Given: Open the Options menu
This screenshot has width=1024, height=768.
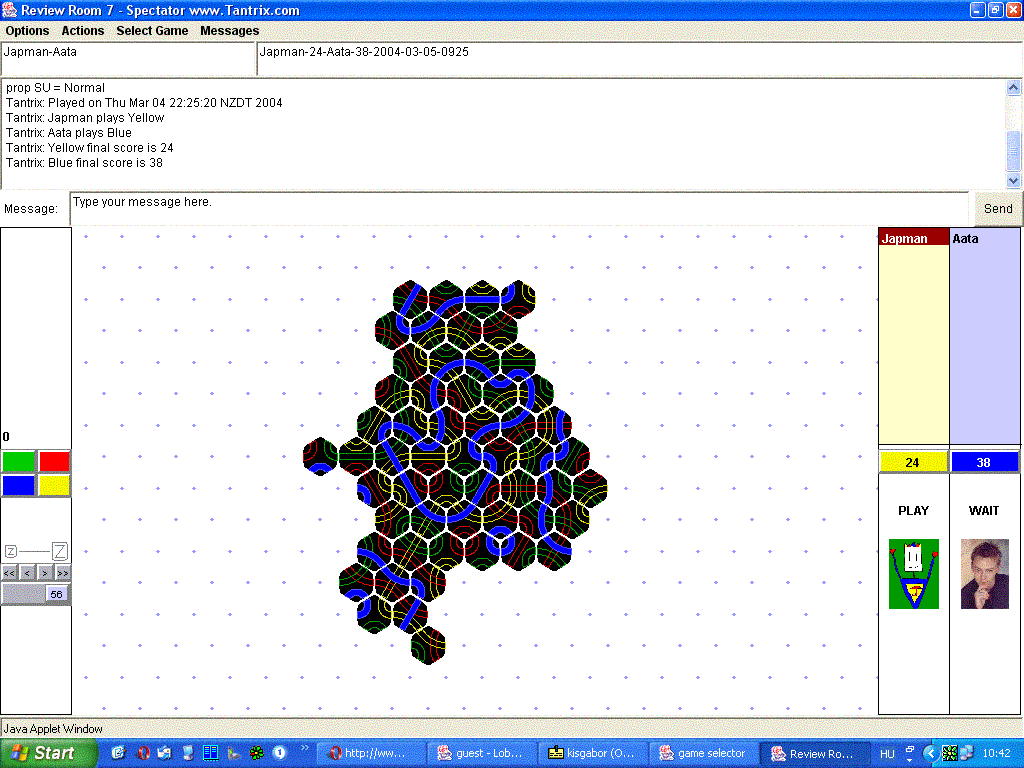Looking at the screenshot, I should [27, 31].
